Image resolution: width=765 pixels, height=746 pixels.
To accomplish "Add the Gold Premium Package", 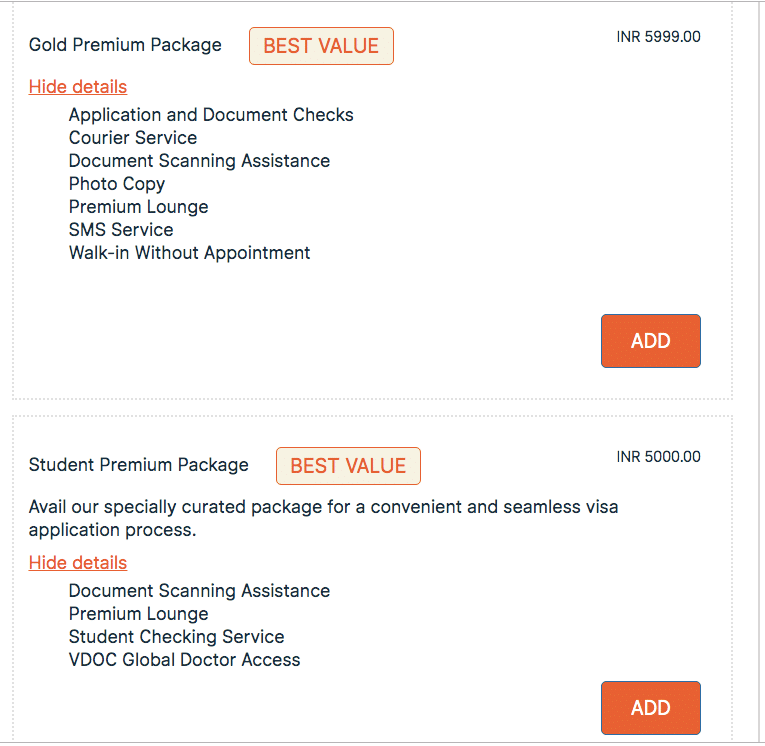I will [650, 341].
